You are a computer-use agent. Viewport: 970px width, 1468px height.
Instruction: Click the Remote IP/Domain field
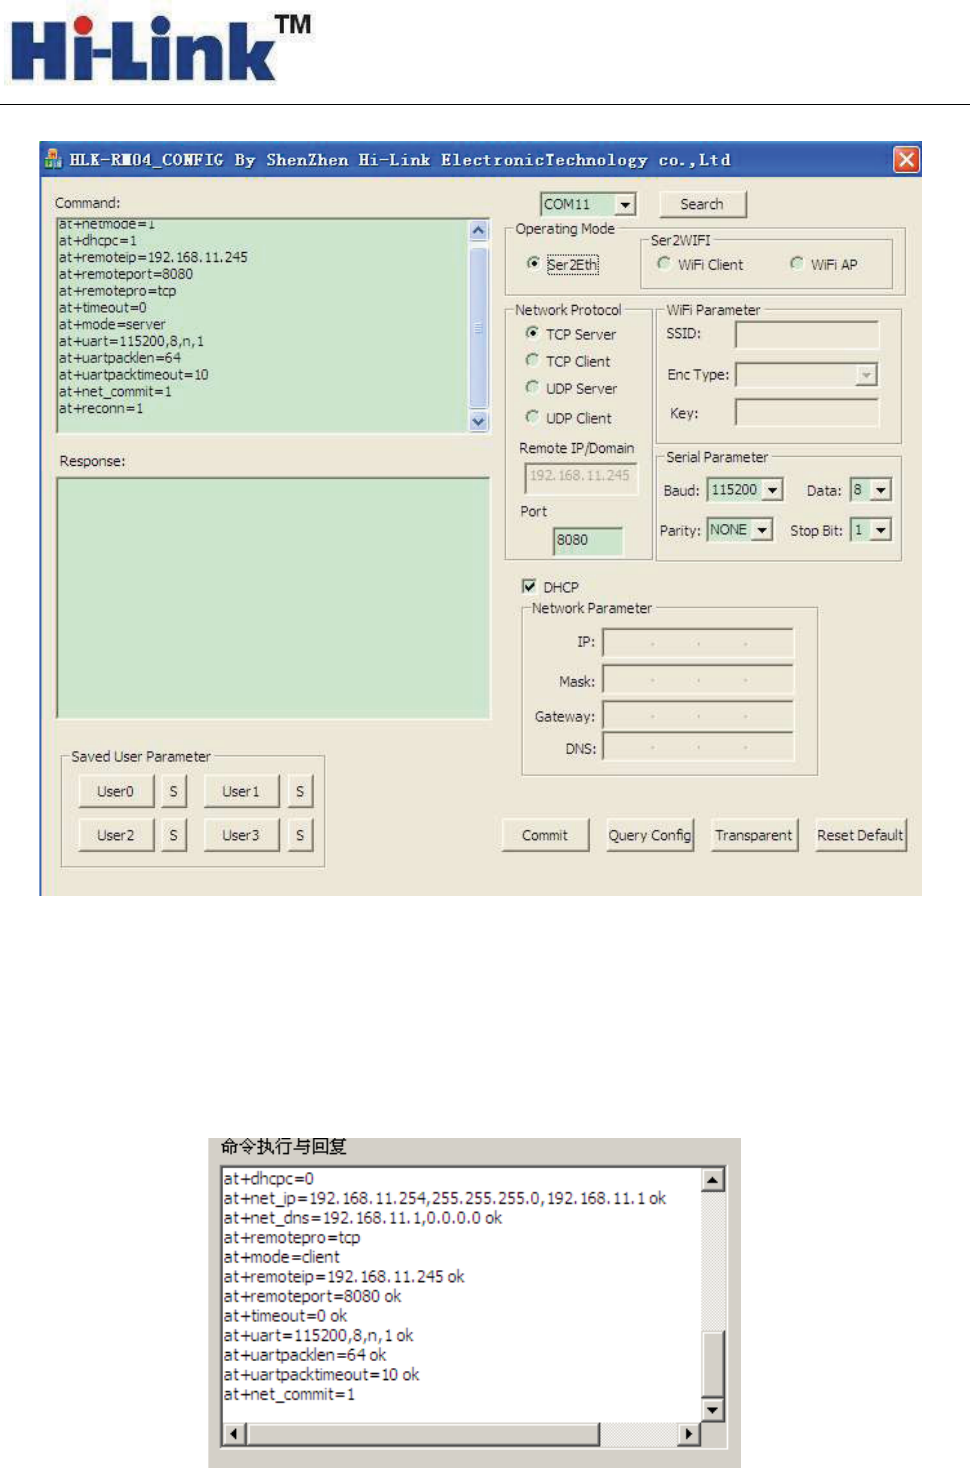(x=581, y=477)
